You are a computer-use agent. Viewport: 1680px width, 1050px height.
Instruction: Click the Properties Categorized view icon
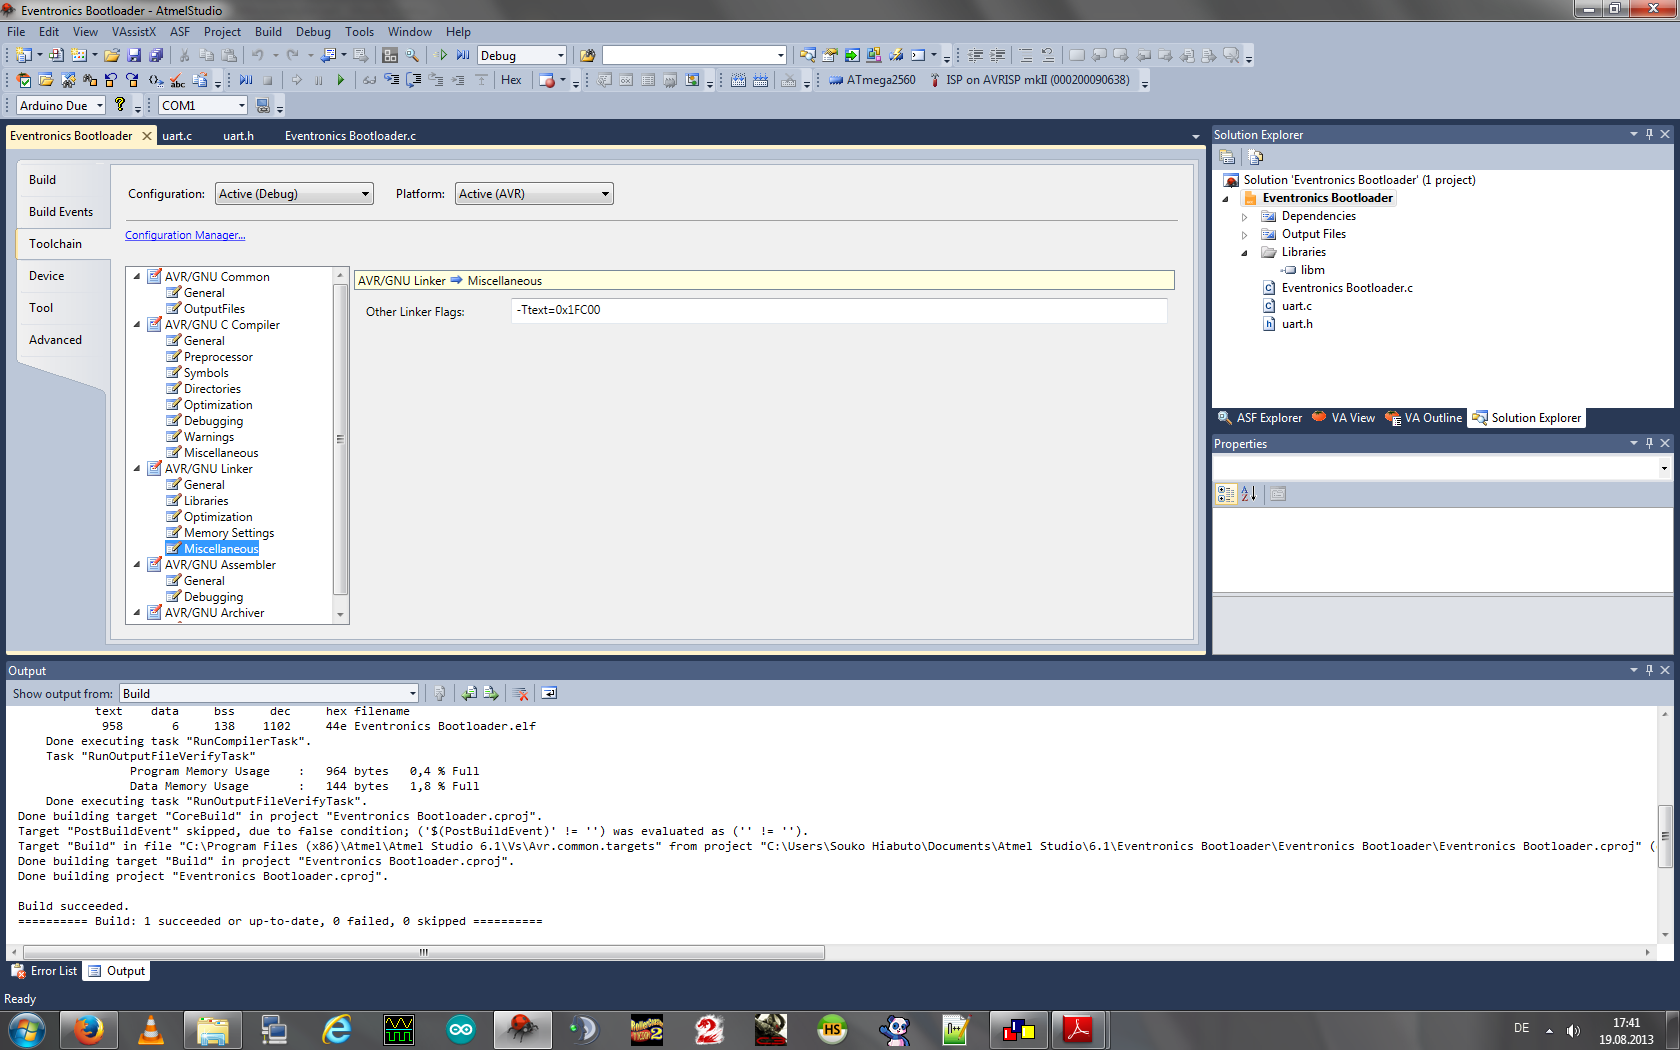(1226, 494)
